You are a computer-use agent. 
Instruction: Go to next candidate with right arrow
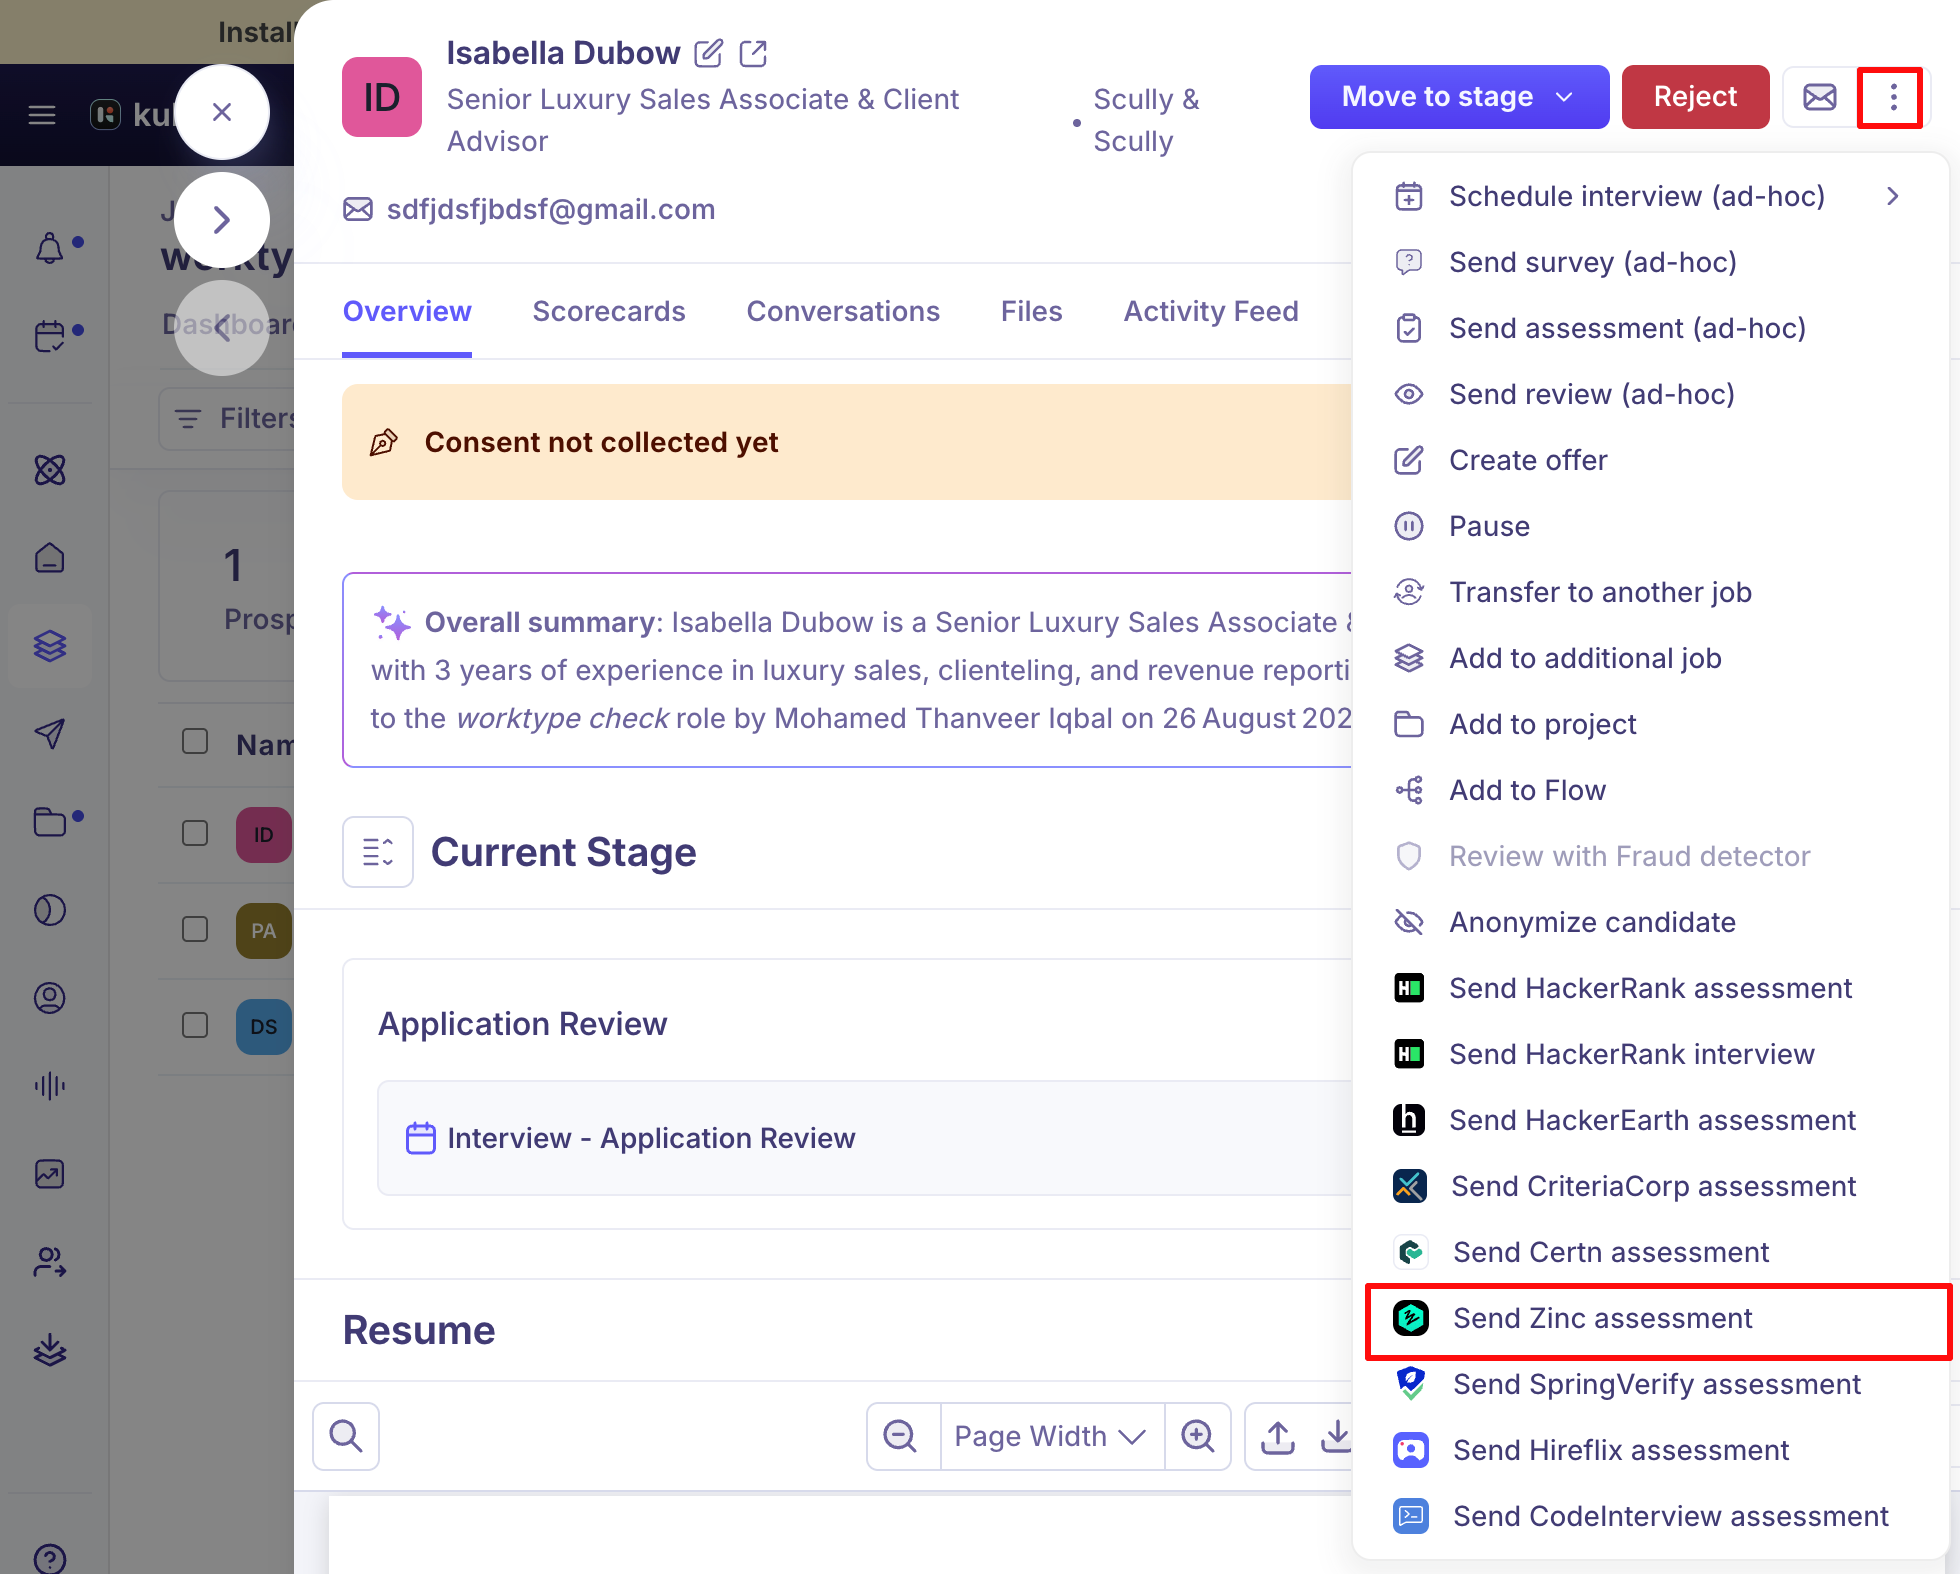[222, 220]
